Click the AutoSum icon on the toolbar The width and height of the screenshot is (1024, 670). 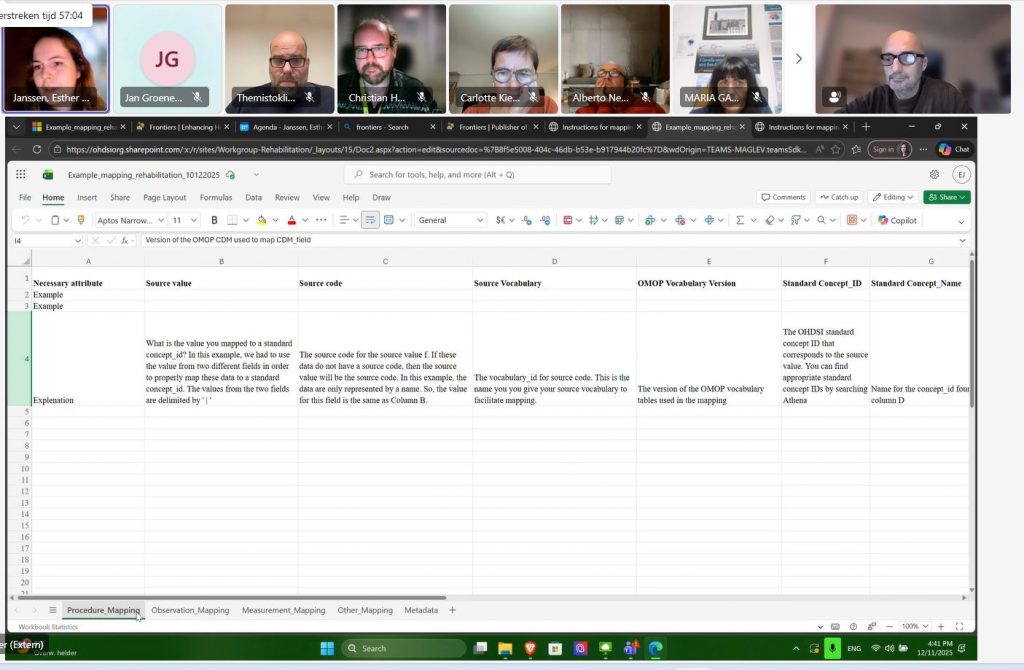pyautogui.click(x=739, y=220)
